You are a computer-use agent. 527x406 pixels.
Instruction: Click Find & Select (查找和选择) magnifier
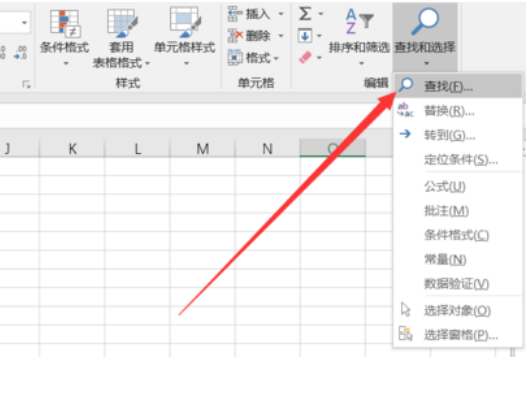[x=425, y=22]
